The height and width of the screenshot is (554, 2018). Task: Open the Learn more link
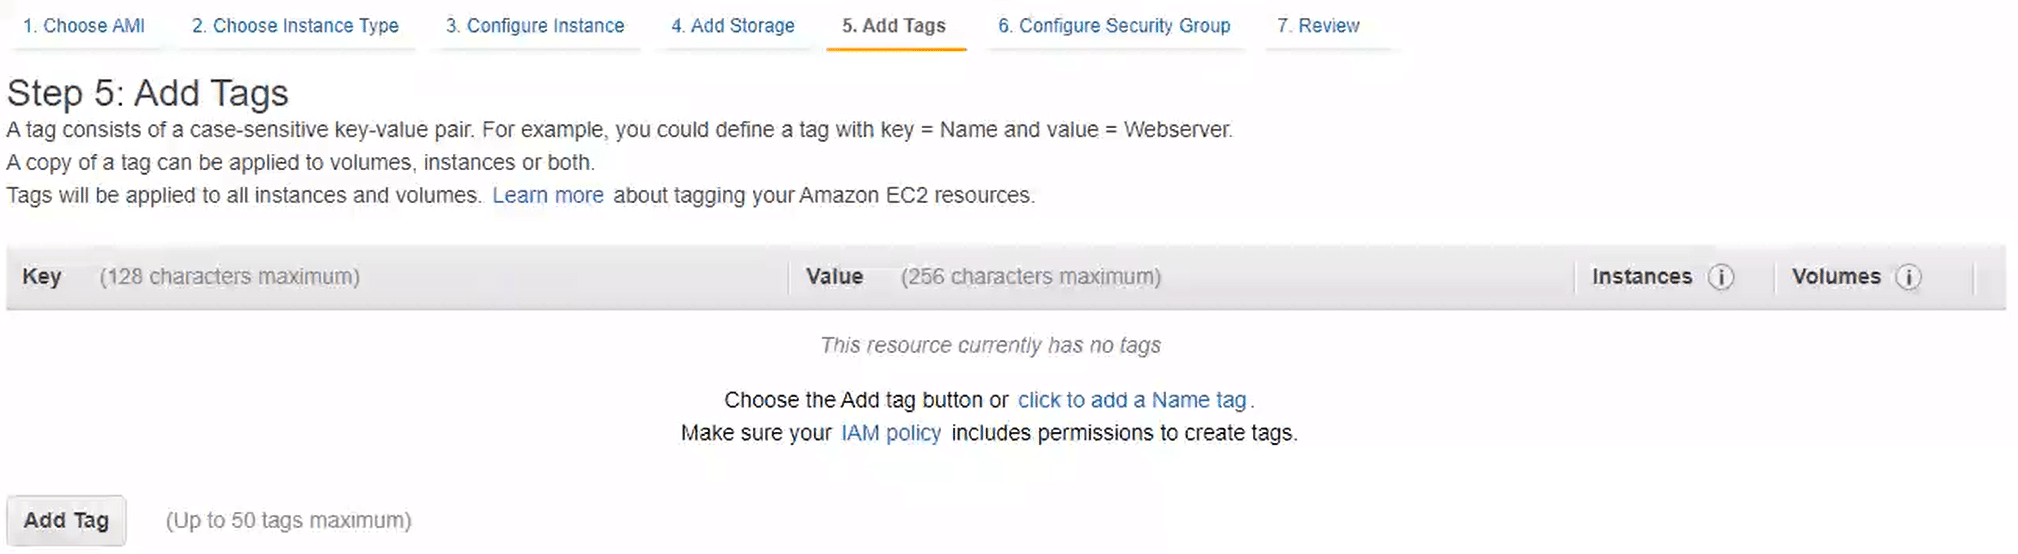(548, 196)
